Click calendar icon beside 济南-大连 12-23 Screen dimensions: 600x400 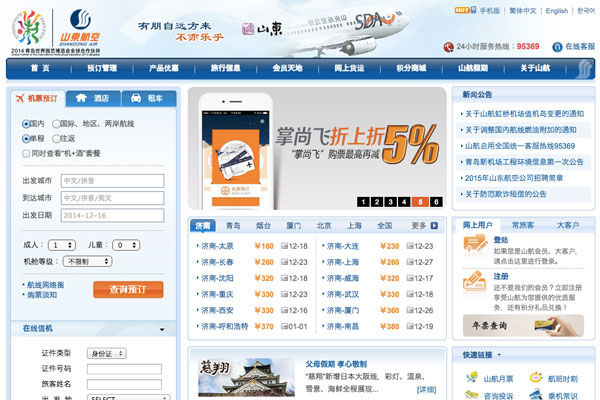click(410, 246)
